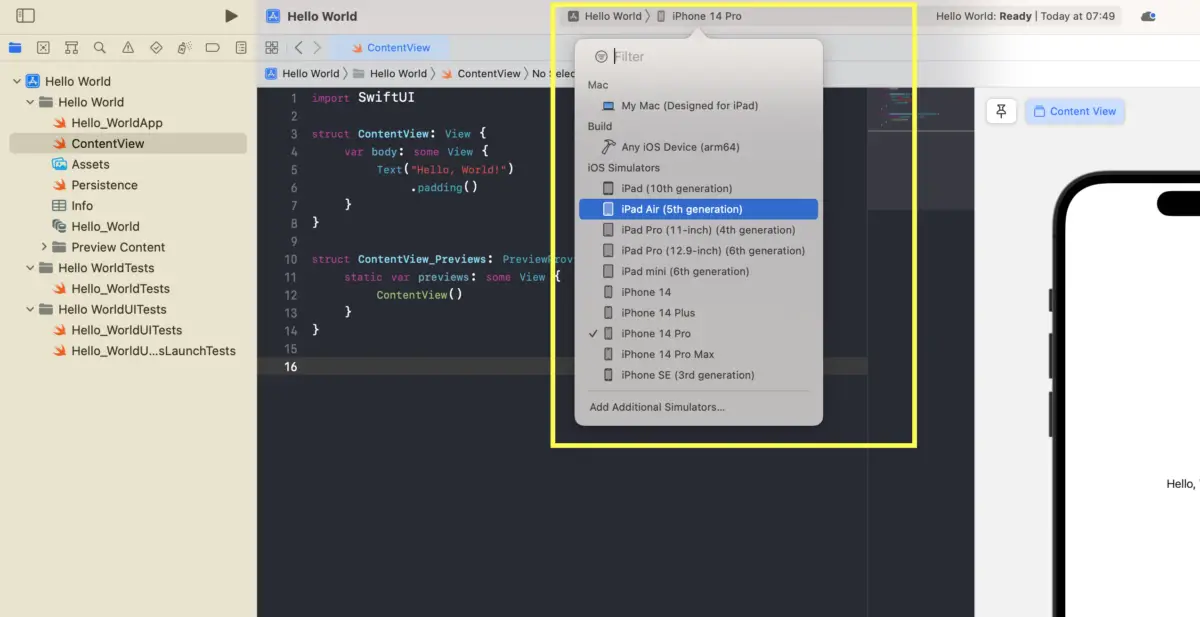This screenshot has height=617, width=1200.
Task: Click the "Hello, World!" string in code
Action: 459,169
